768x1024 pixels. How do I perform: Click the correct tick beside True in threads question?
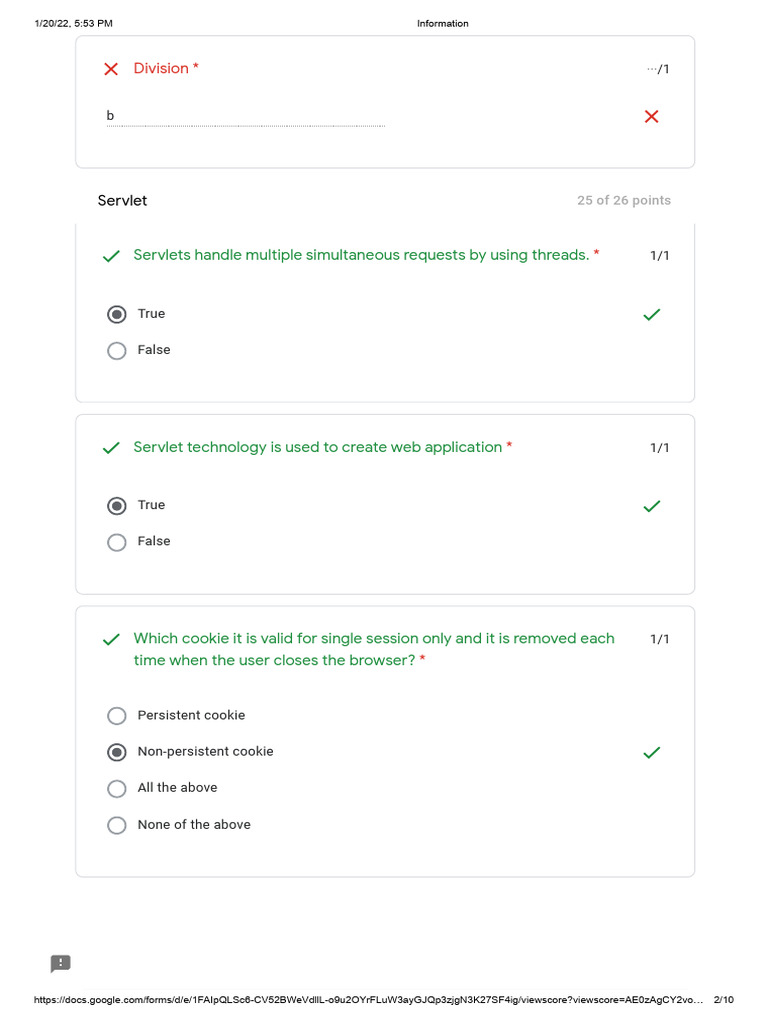click(651, 314)
